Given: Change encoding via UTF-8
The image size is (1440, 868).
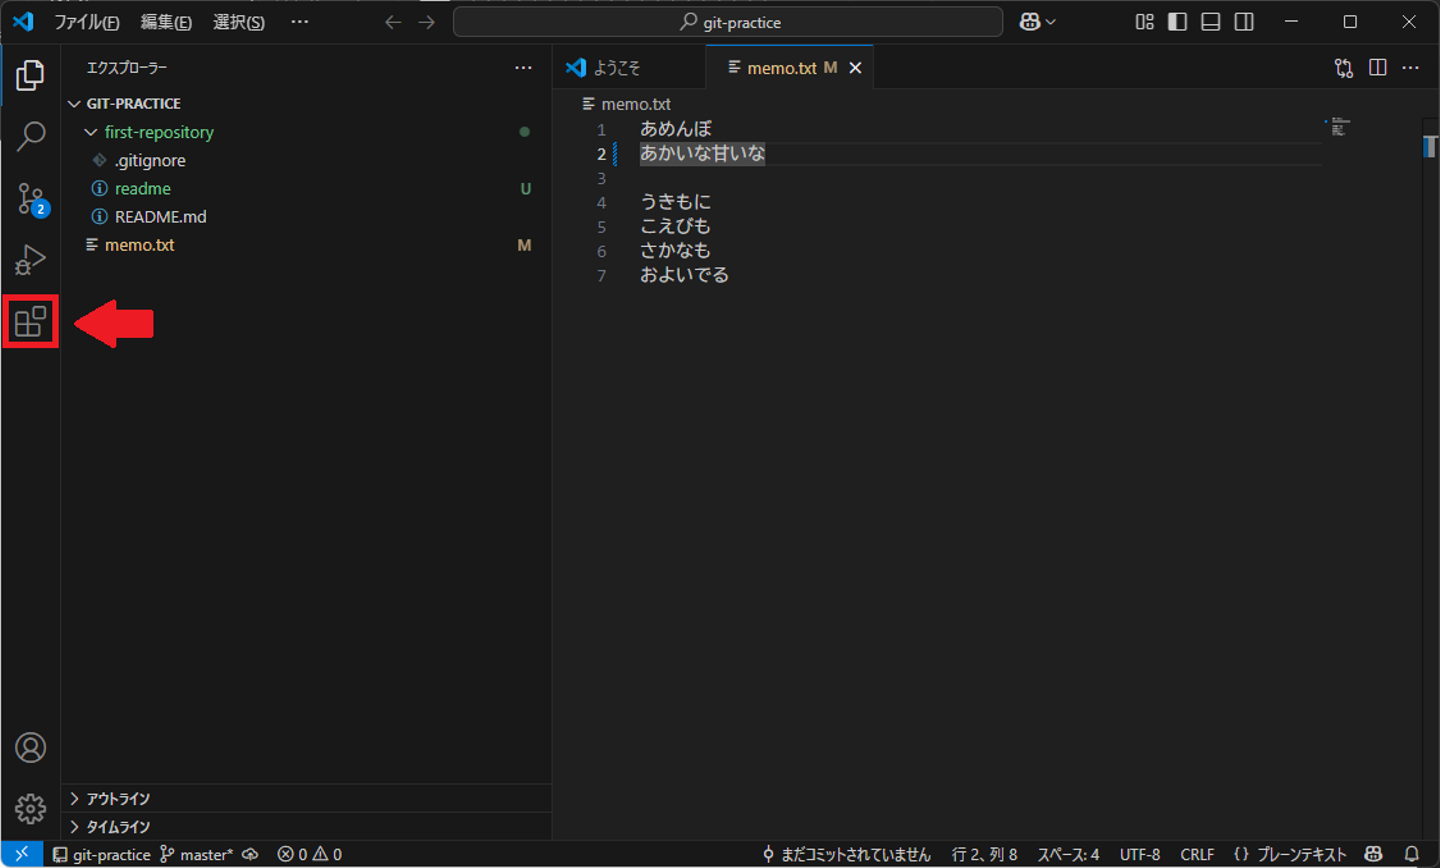Looking at the screenshot, I should tap(1140, 854).
